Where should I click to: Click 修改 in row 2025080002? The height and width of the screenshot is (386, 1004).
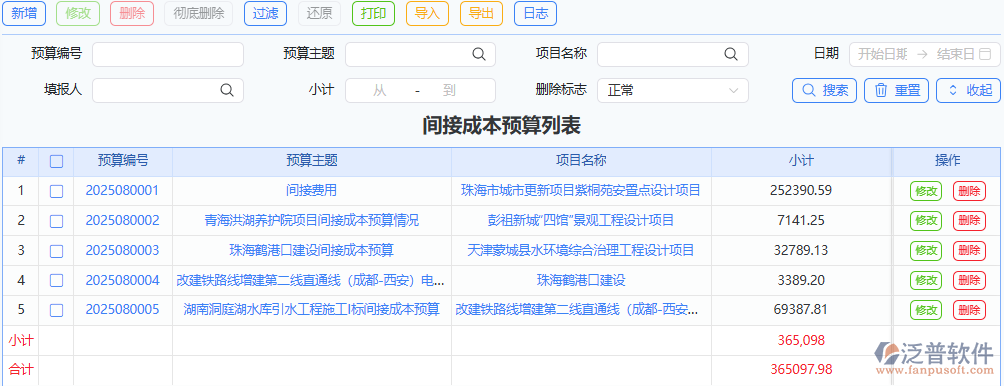(926, 221)
